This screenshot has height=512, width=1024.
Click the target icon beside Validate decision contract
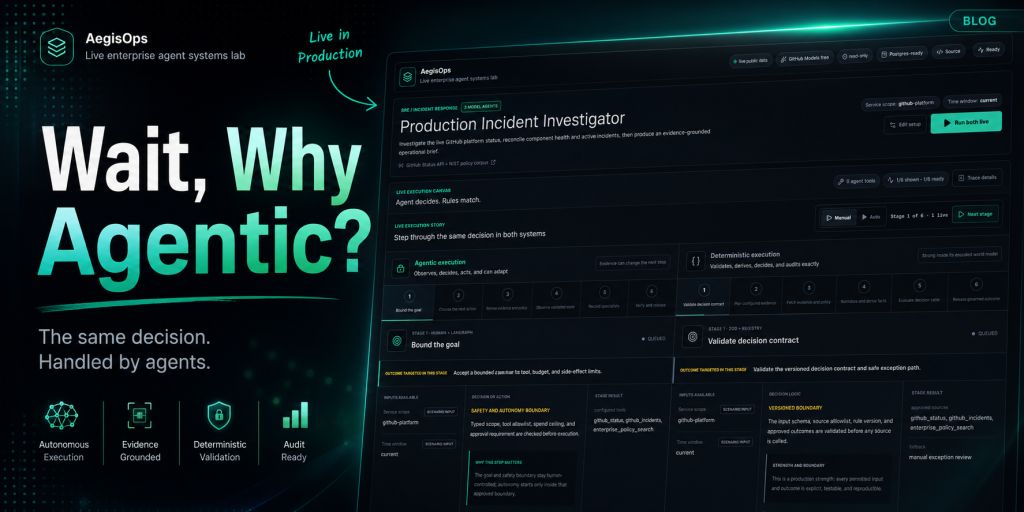pyautogui.click(x=693, y=336)
